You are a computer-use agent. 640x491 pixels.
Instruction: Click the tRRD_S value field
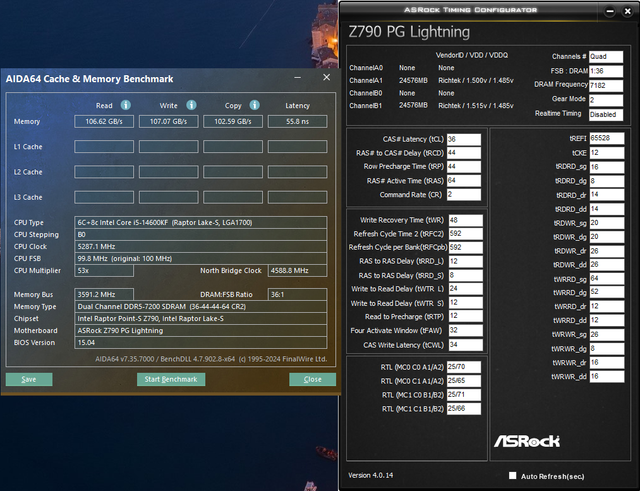(x=466, y=275)
